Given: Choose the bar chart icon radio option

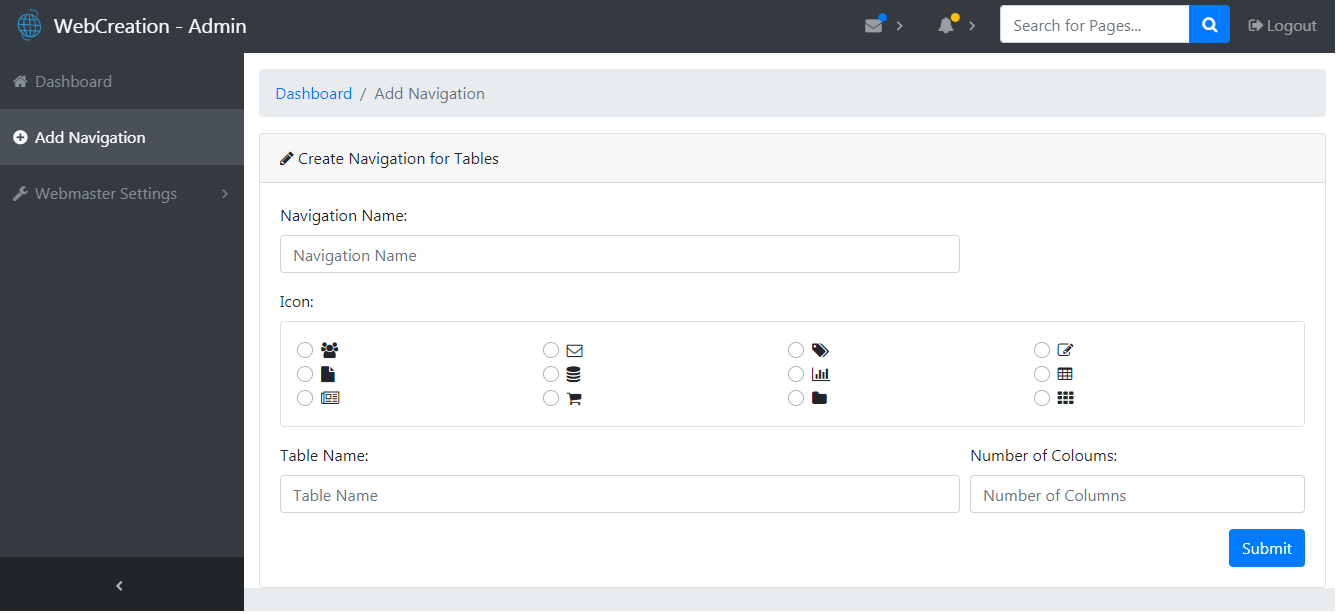Looking at the screenshot, I should 796,374.
